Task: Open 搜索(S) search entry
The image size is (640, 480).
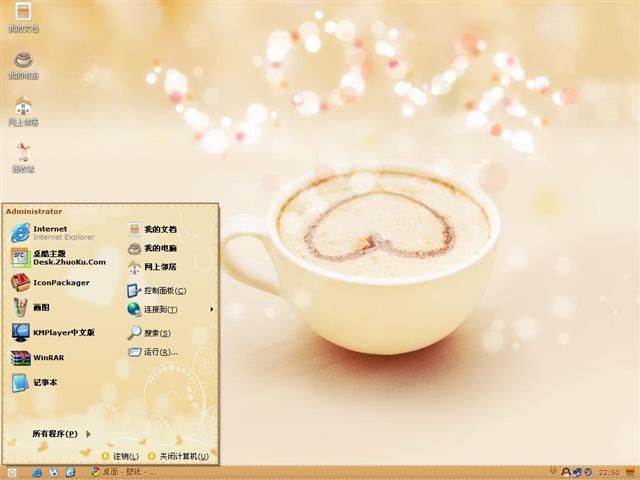Action: pos(149,333)
